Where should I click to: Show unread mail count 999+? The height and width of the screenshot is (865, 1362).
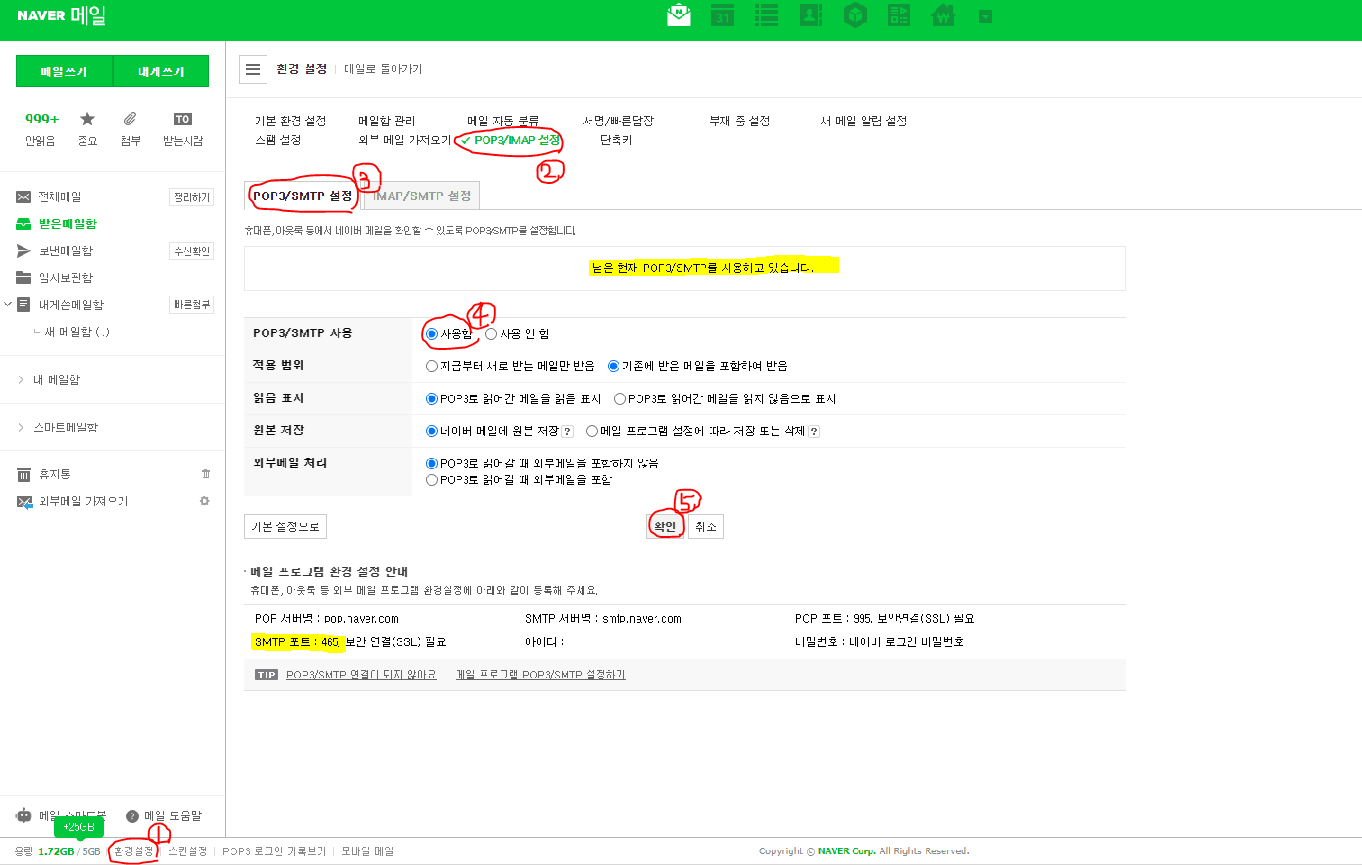41,119
